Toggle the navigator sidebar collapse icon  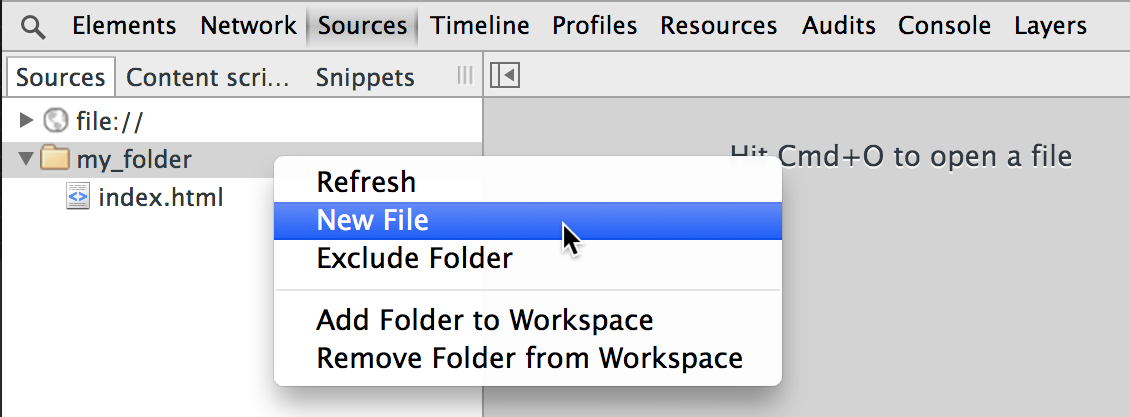coord(504,76)
